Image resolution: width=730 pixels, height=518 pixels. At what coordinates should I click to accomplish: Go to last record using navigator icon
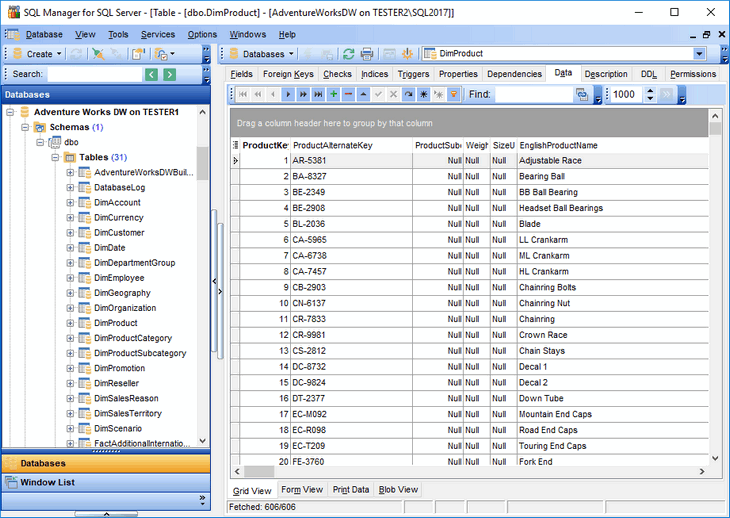point(318,94)
